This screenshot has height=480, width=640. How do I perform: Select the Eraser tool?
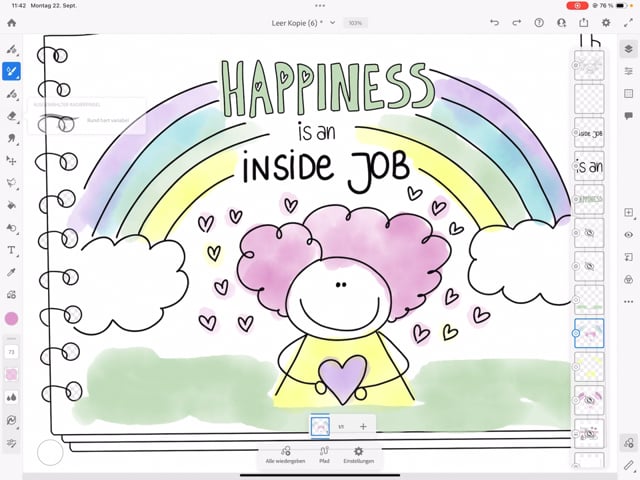click(x=11, y=116)
